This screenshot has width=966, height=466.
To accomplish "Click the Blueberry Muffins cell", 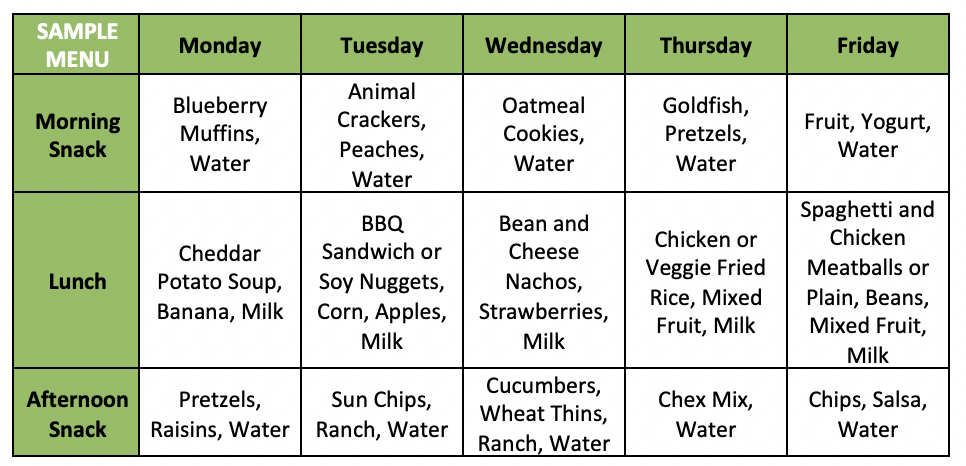I will tap(220, 135).
